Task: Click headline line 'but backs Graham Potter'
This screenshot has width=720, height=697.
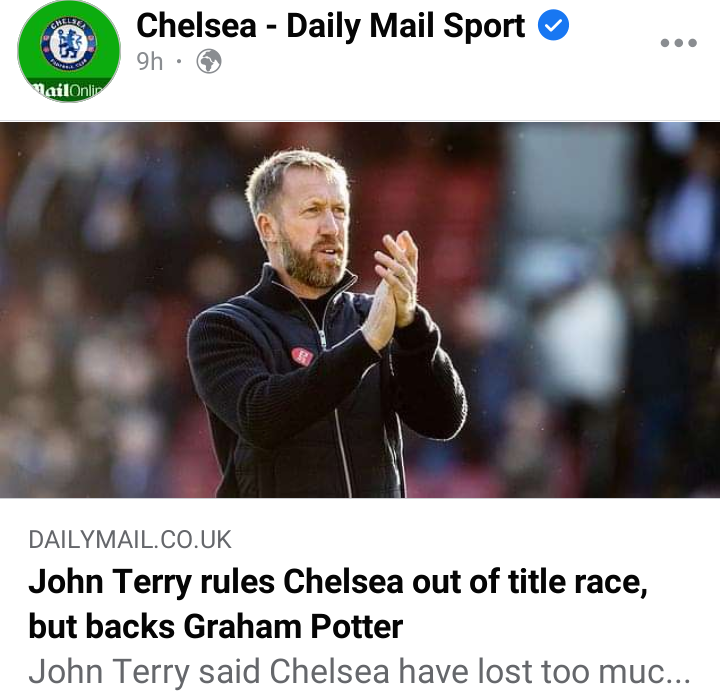Action: 216,627
